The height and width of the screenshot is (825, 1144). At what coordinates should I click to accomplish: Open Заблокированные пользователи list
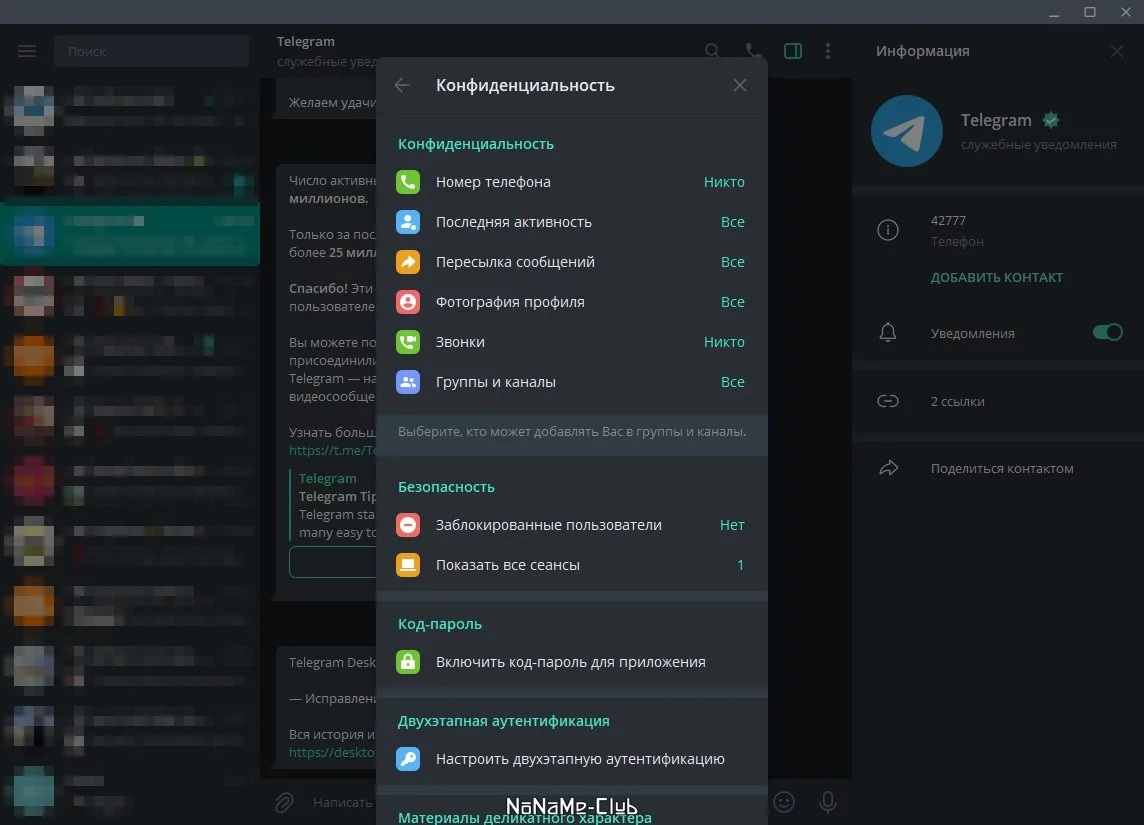pyautogui.click(x=572, y=524)
